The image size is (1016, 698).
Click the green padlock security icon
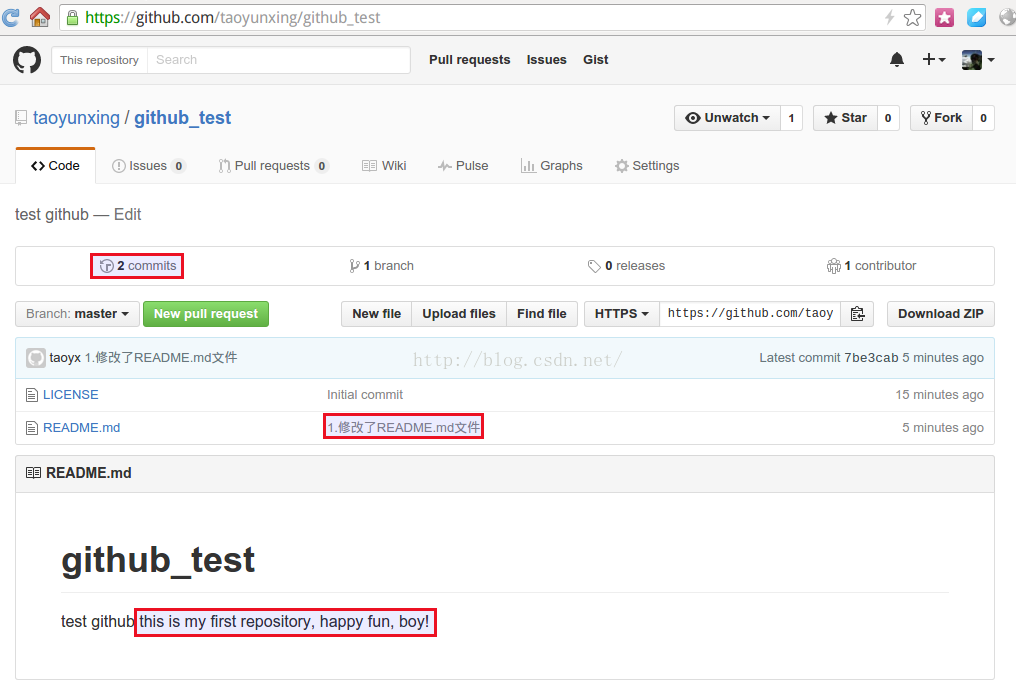pos(73,17)
